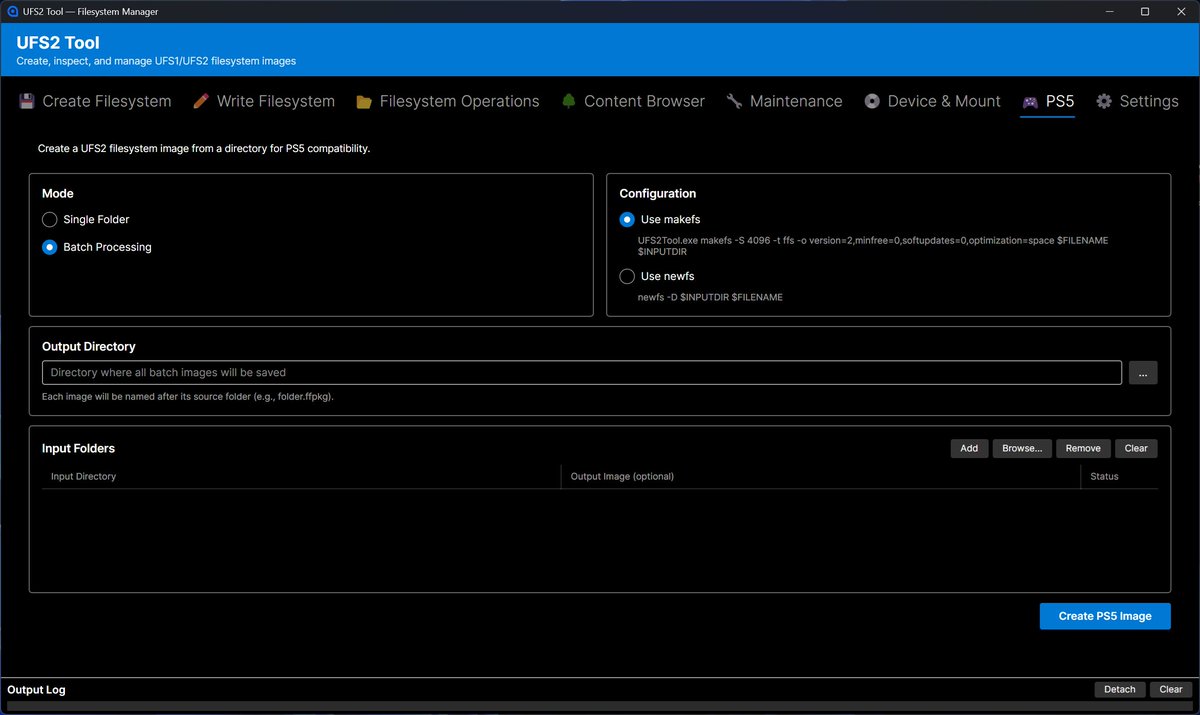The width and height of the screenshot is (1200, 715).
Task: Minimize the UFS2 Tool window
Action: point(1109,11)
